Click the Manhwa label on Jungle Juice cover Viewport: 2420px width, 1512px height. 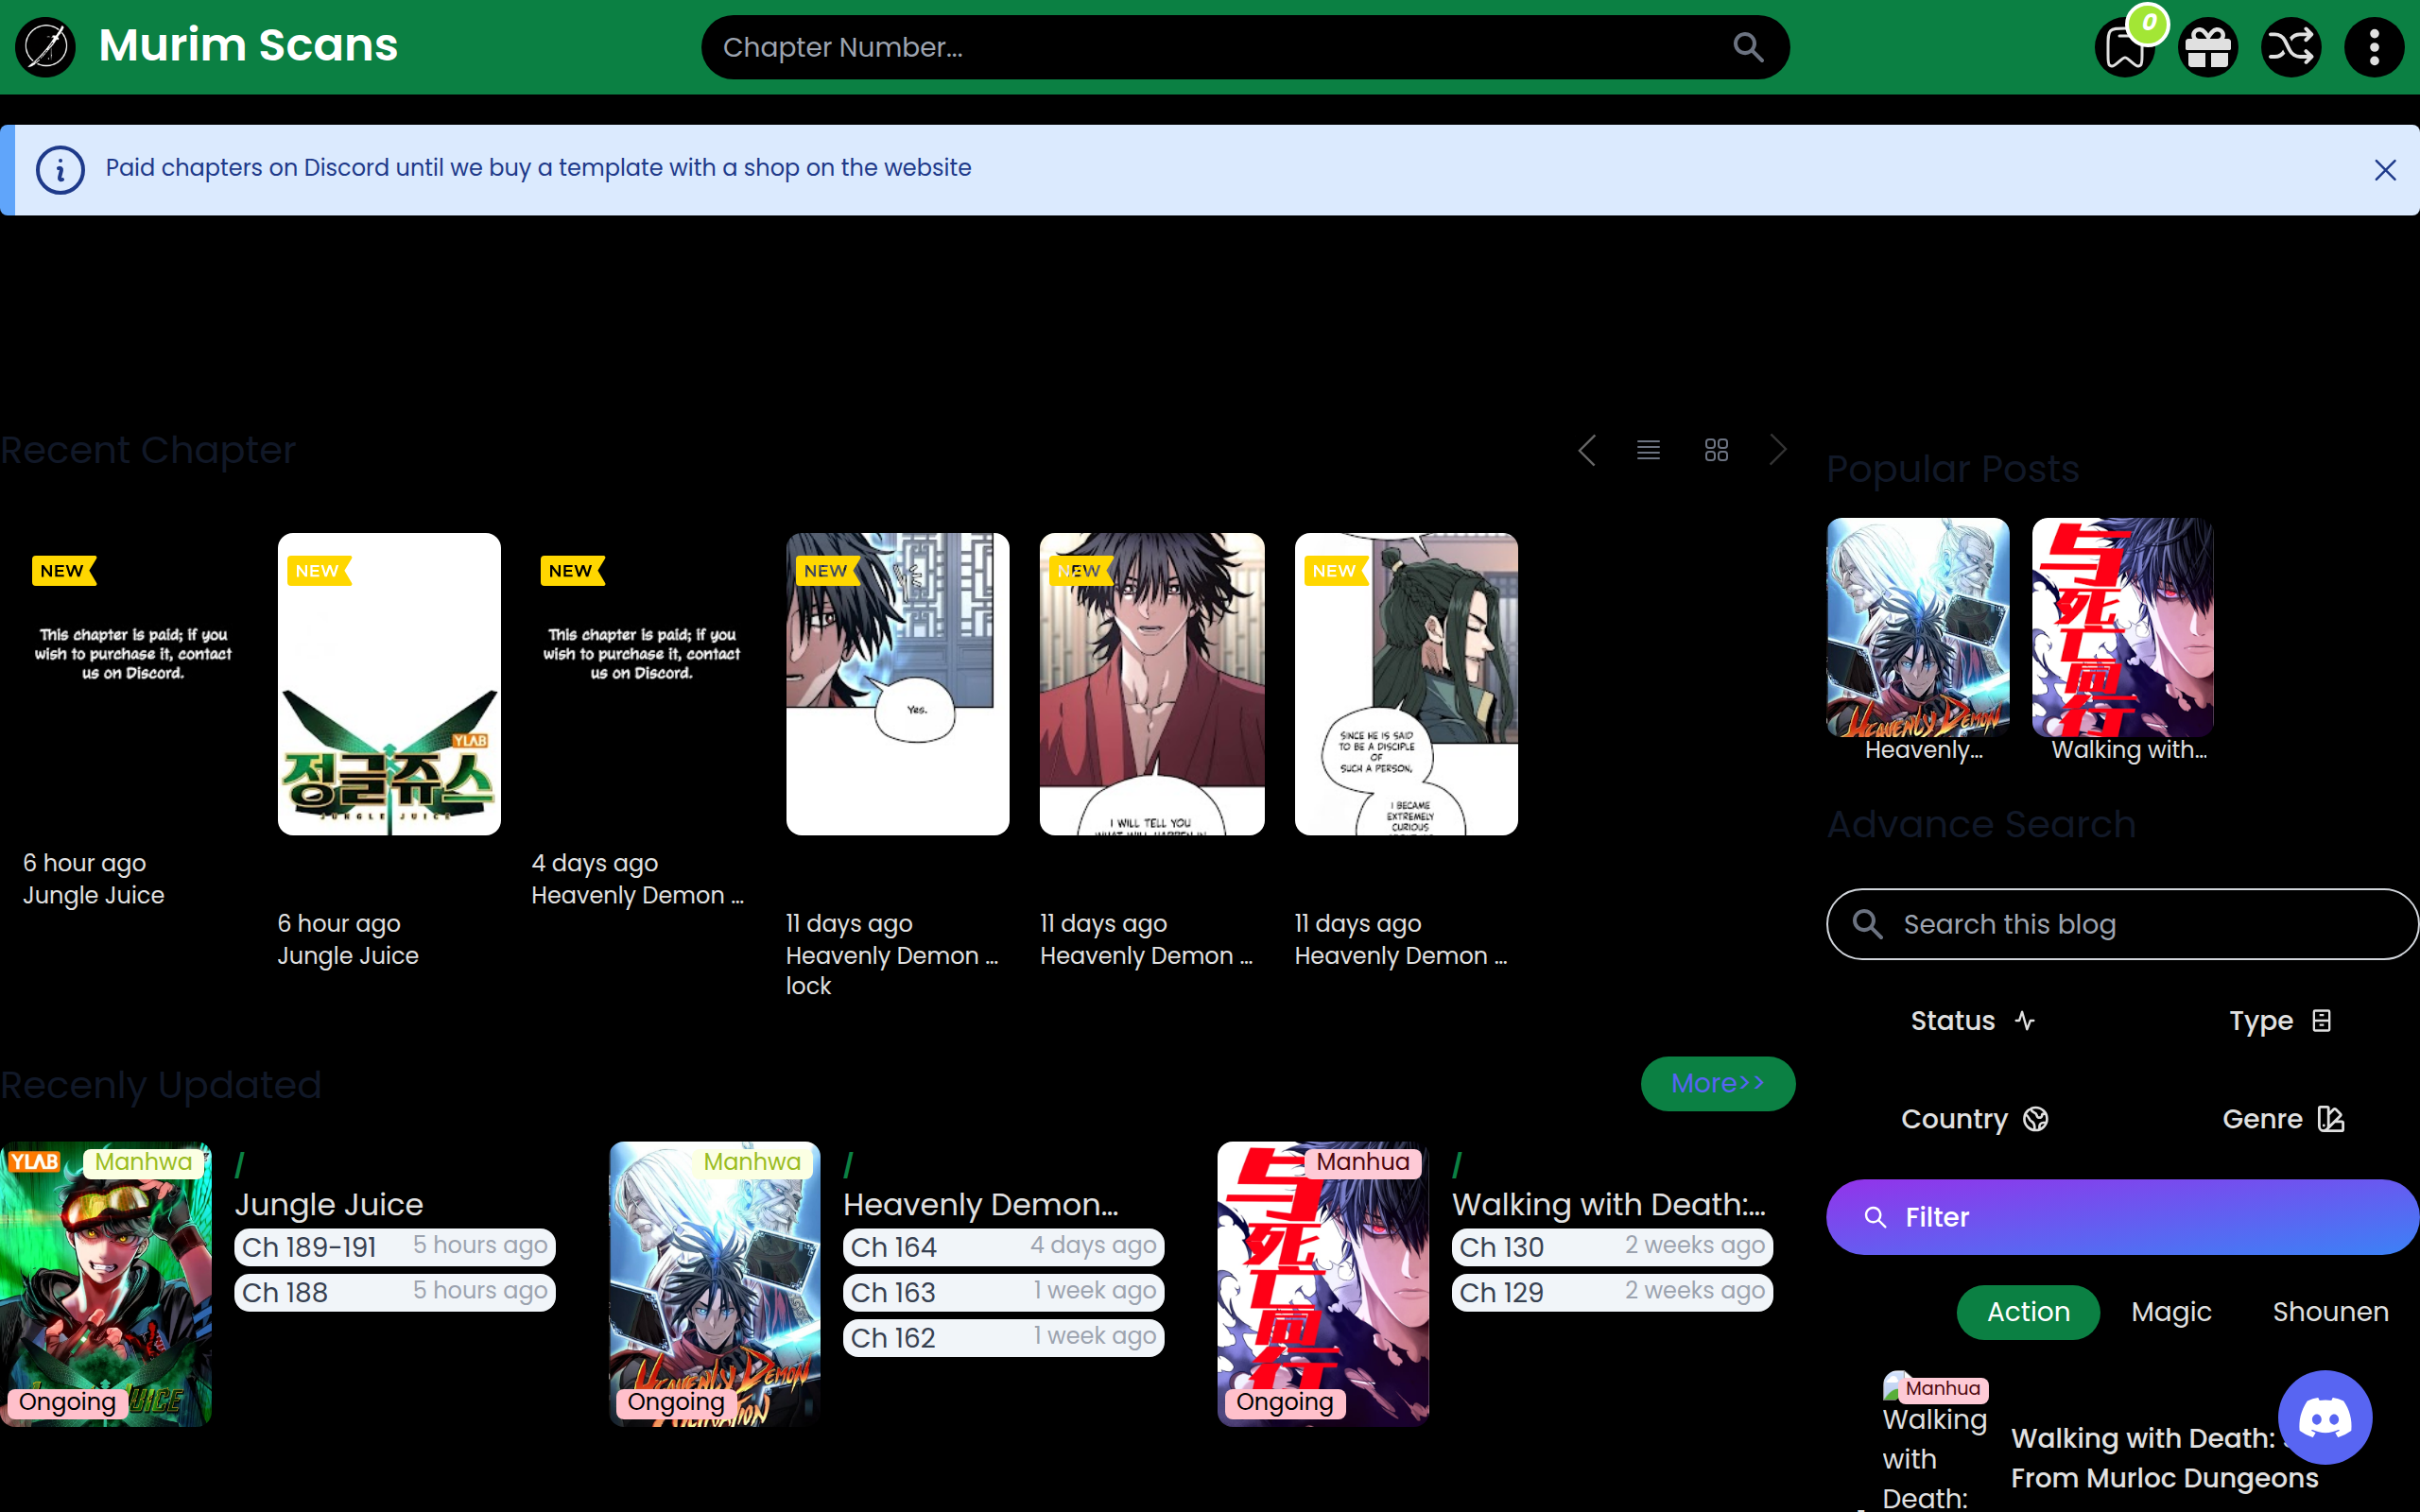(143, 1162)
